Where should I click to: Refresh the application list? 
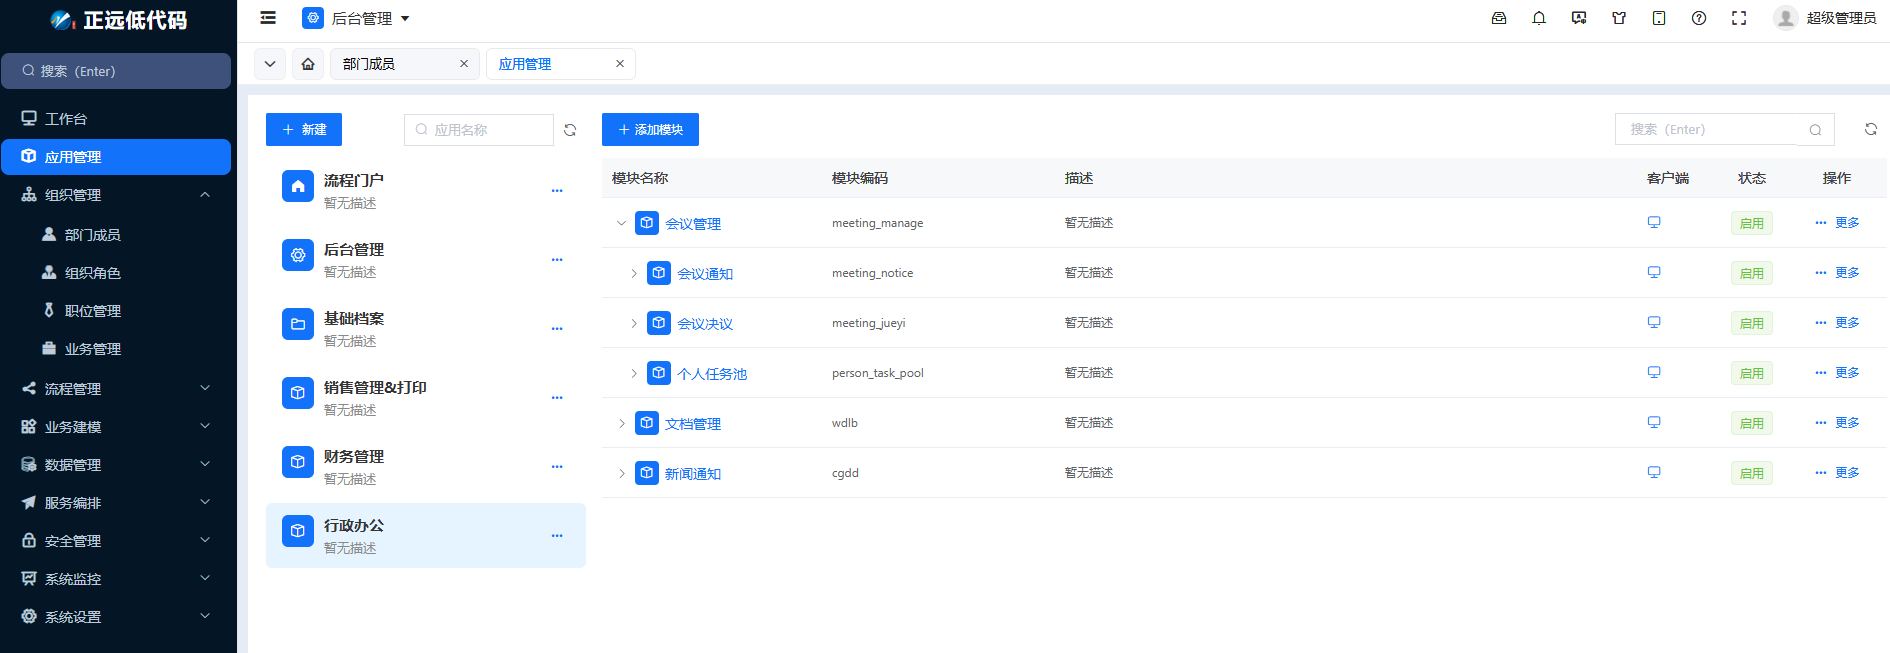tap(570, 130)
